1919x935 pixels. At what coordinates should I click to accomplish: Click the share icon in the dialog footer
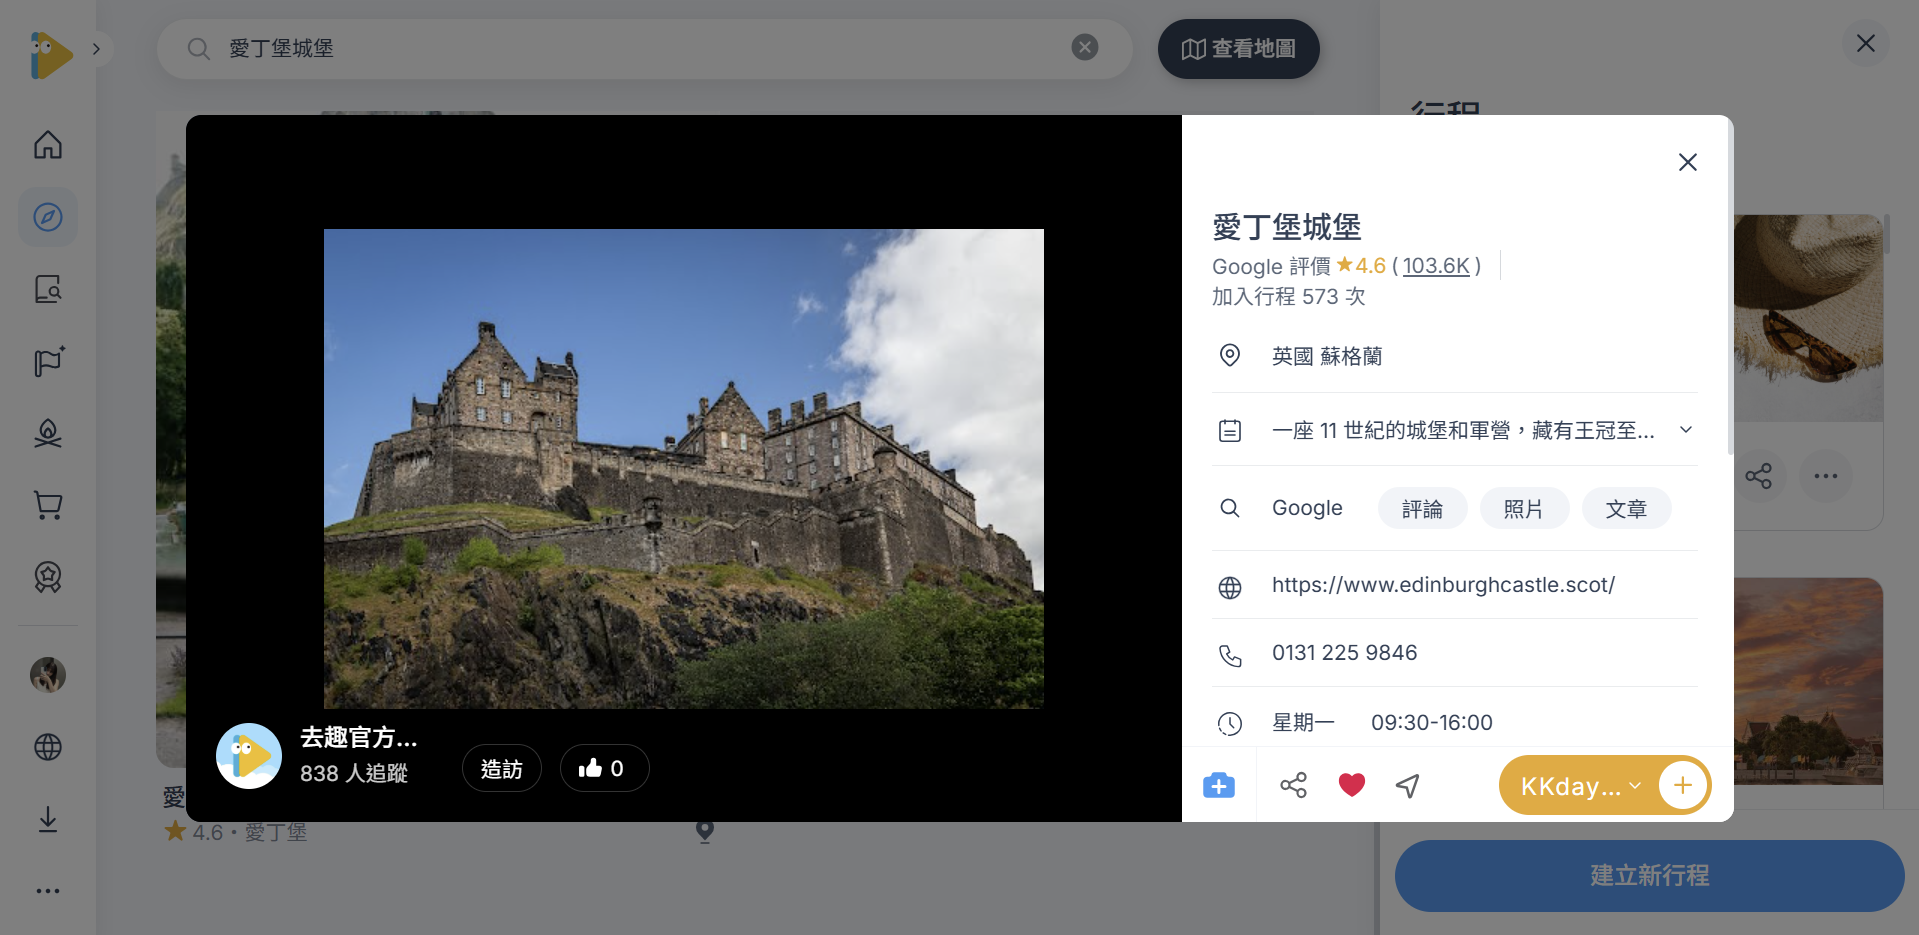(1294, 785)
